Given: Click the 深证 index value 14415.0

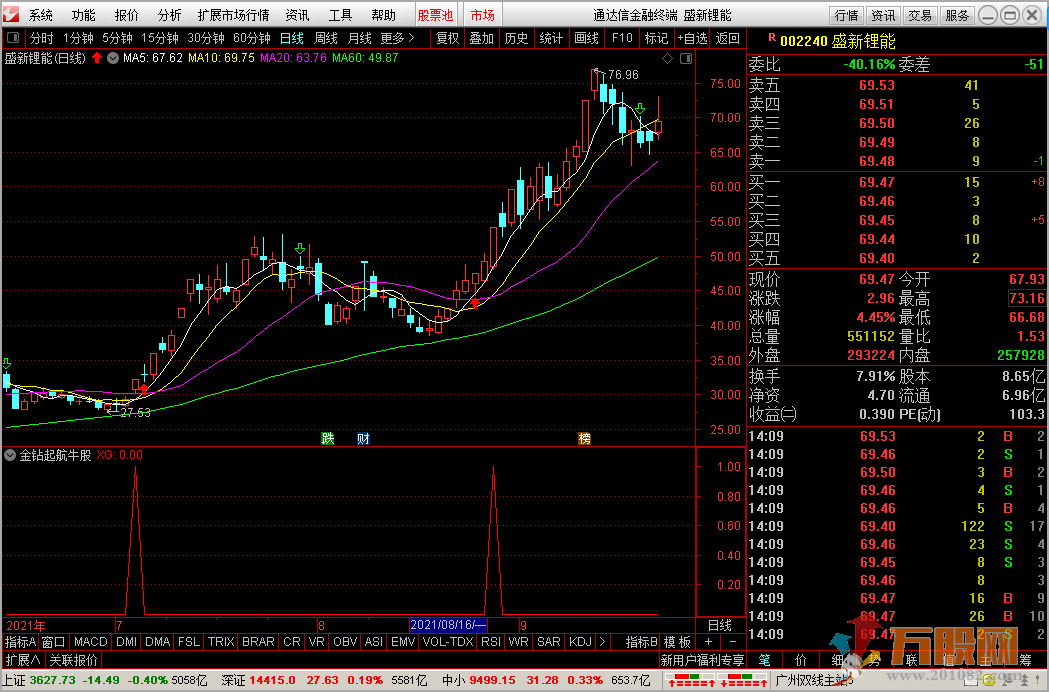Looking at the screenshot, I should 272,680.
